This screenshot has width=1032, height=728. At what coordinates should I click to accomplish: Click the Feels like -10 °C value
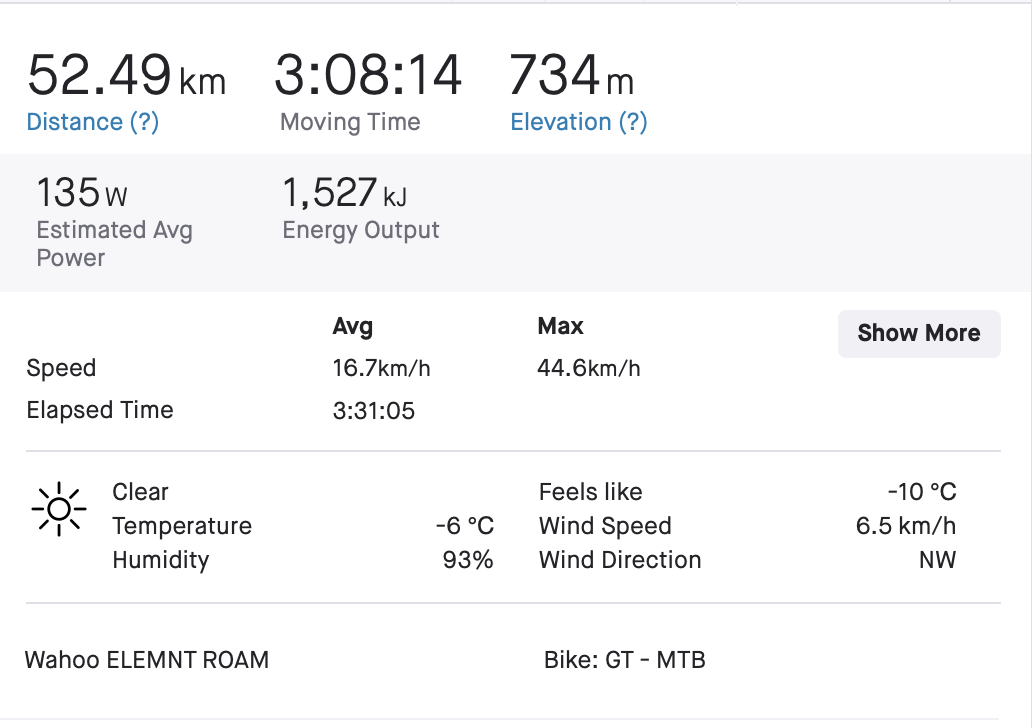pos(922,492)
